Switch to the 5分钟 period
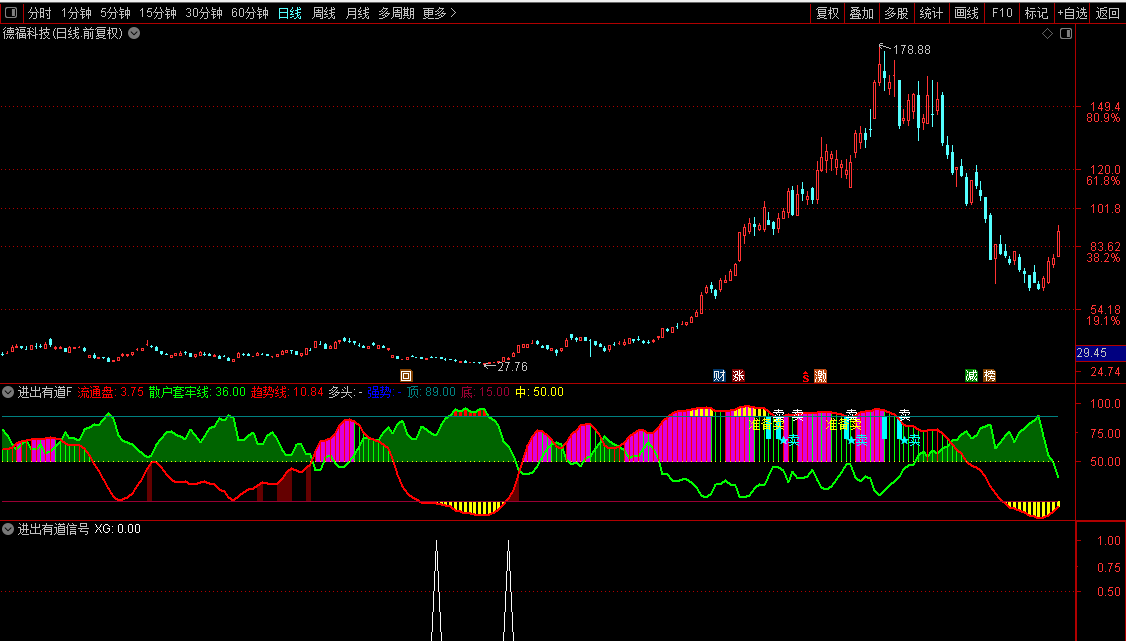Viewport: 1126px width, 641px height. point(115,13)
